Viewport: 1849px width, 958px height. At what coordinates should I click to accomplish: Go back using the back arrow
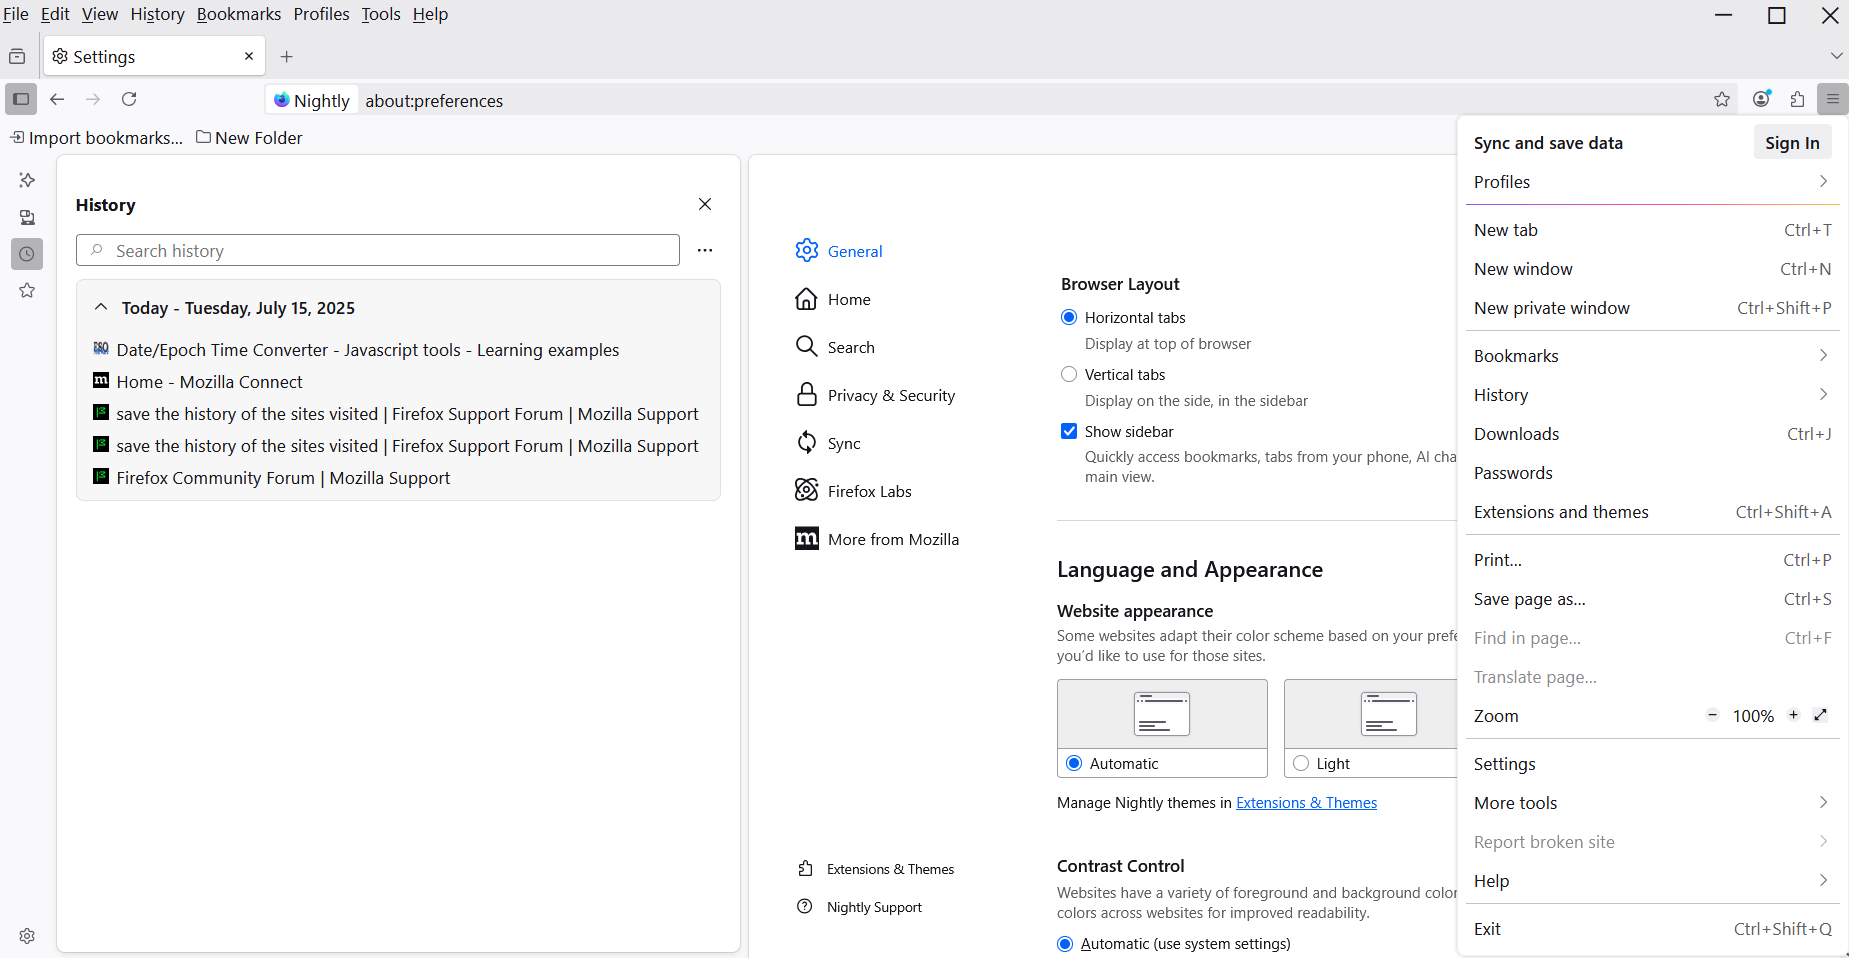click(x=57, y=99)
